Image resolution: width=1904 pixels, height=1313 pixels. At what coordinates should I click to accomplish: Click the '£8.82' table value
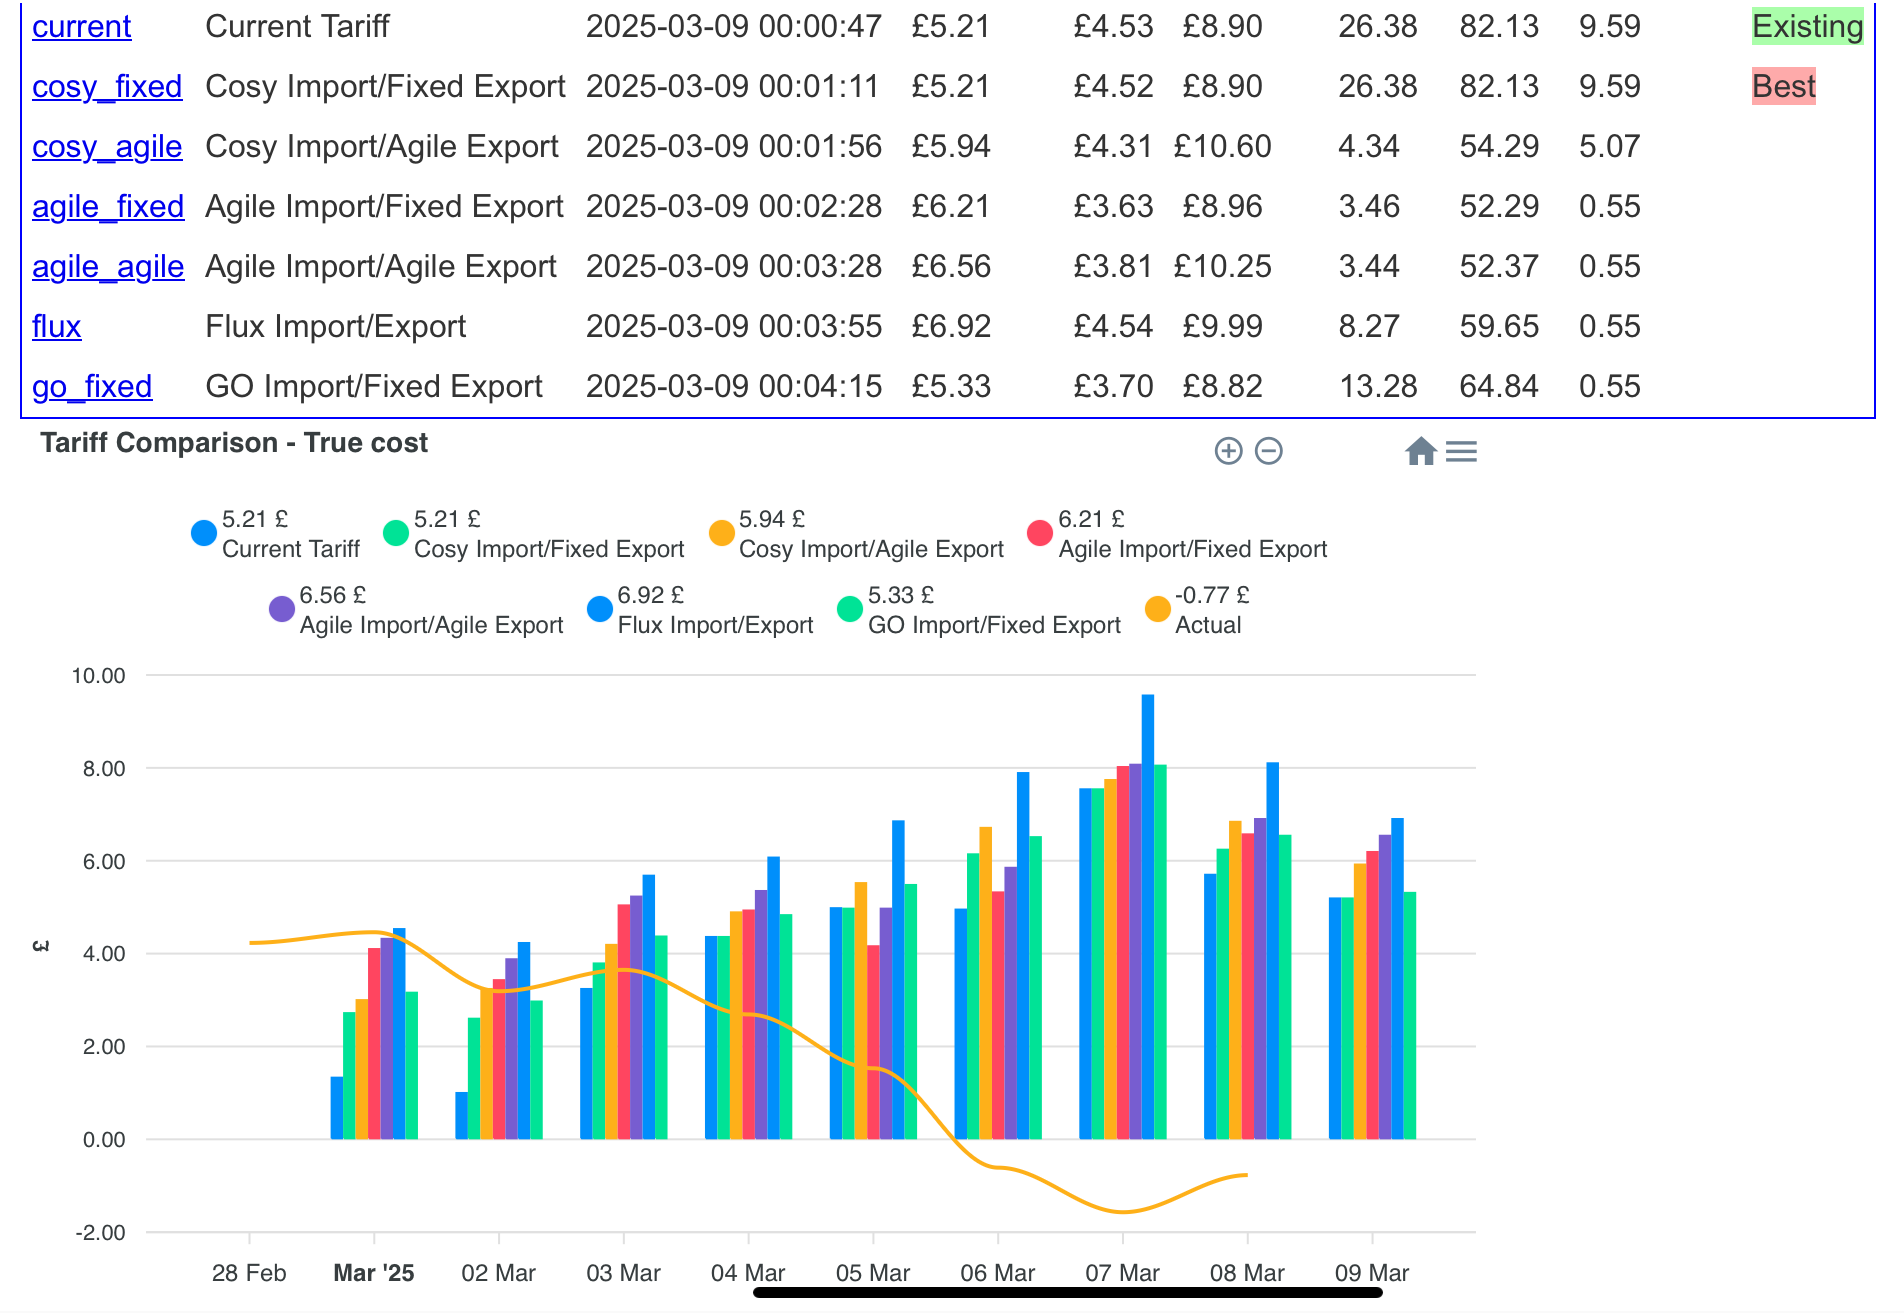coord(1222,387)
